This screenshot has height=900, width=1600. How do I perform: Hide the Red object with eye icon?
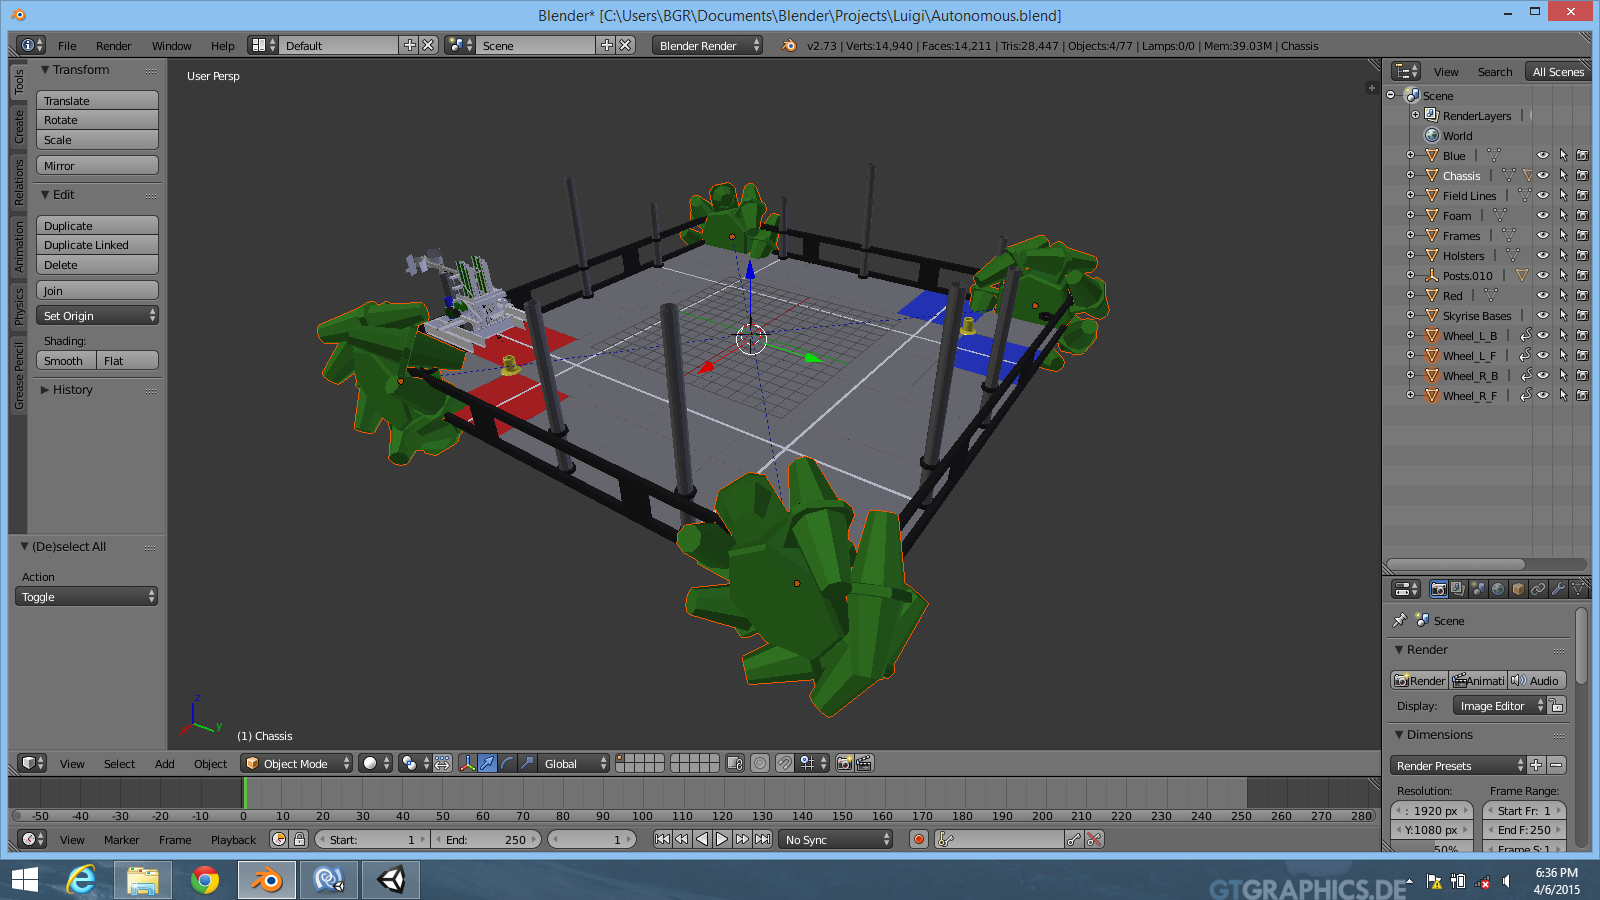click(1543, 295)
